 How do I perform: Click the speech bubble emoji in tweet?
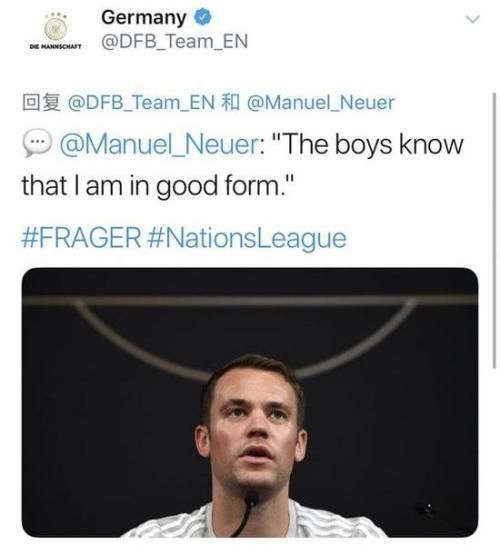[37, 143]
